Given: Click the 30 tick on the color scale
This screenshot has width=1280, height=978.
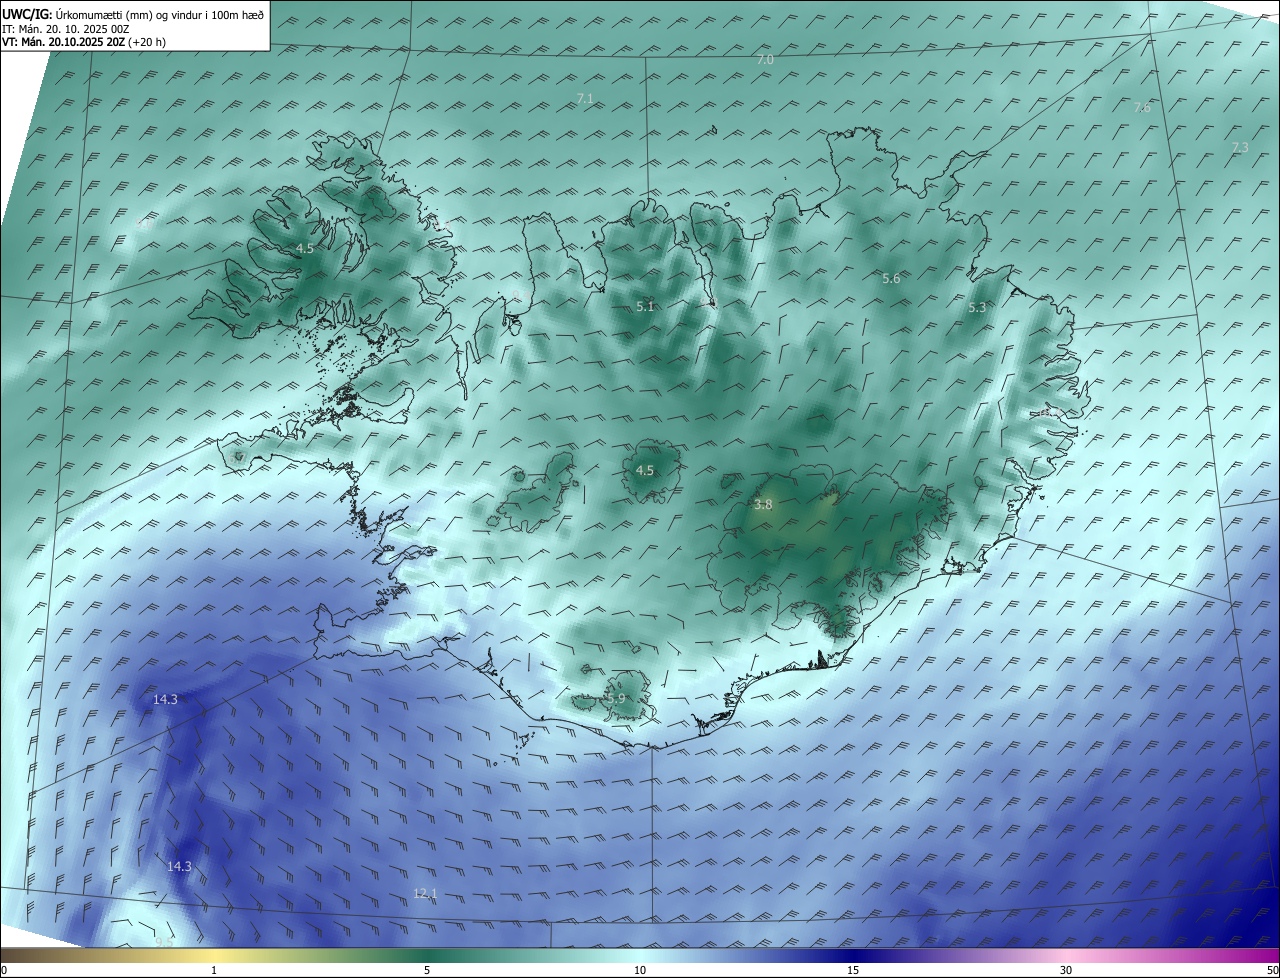Looking at the screenshot, I should click(1066, 970).
